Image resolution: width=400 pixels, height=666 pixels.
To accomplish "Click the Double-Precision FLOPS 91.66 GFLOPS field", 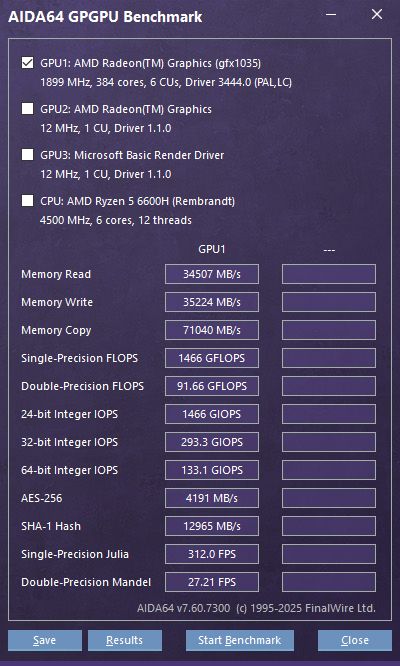I will click(x=212, y=386).
